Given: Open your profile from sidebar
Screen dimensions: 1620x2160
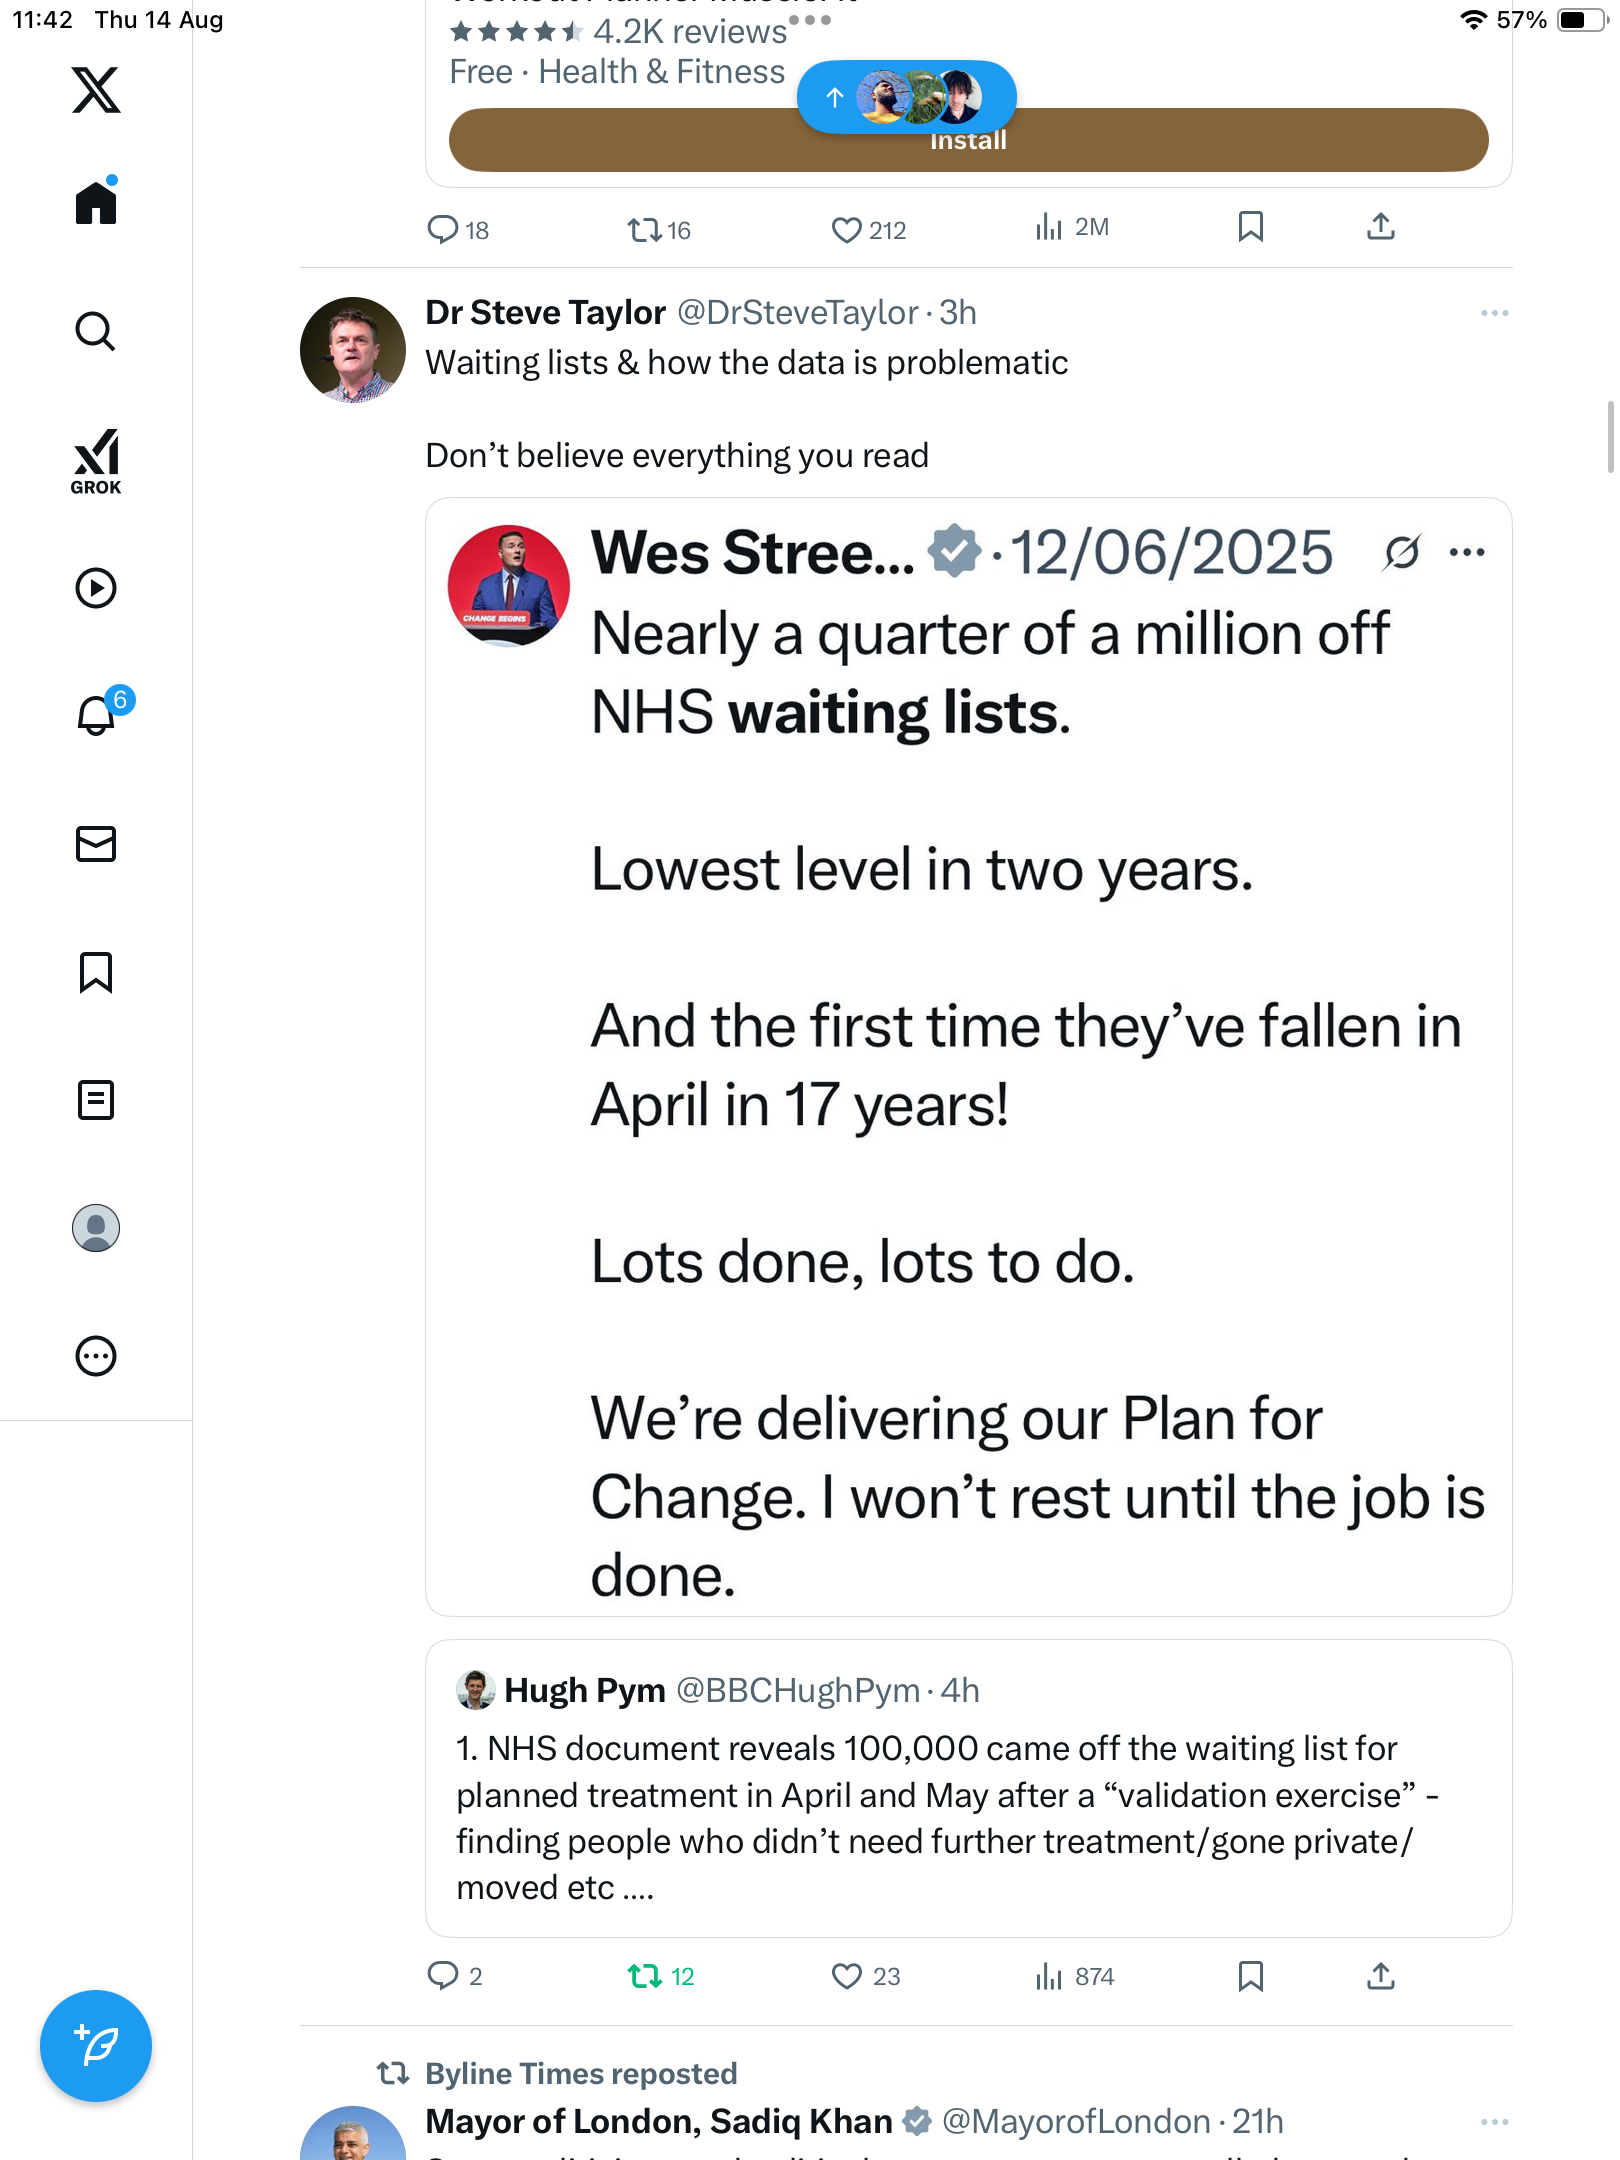Looking at the screenshot, I should (96, 1228).
